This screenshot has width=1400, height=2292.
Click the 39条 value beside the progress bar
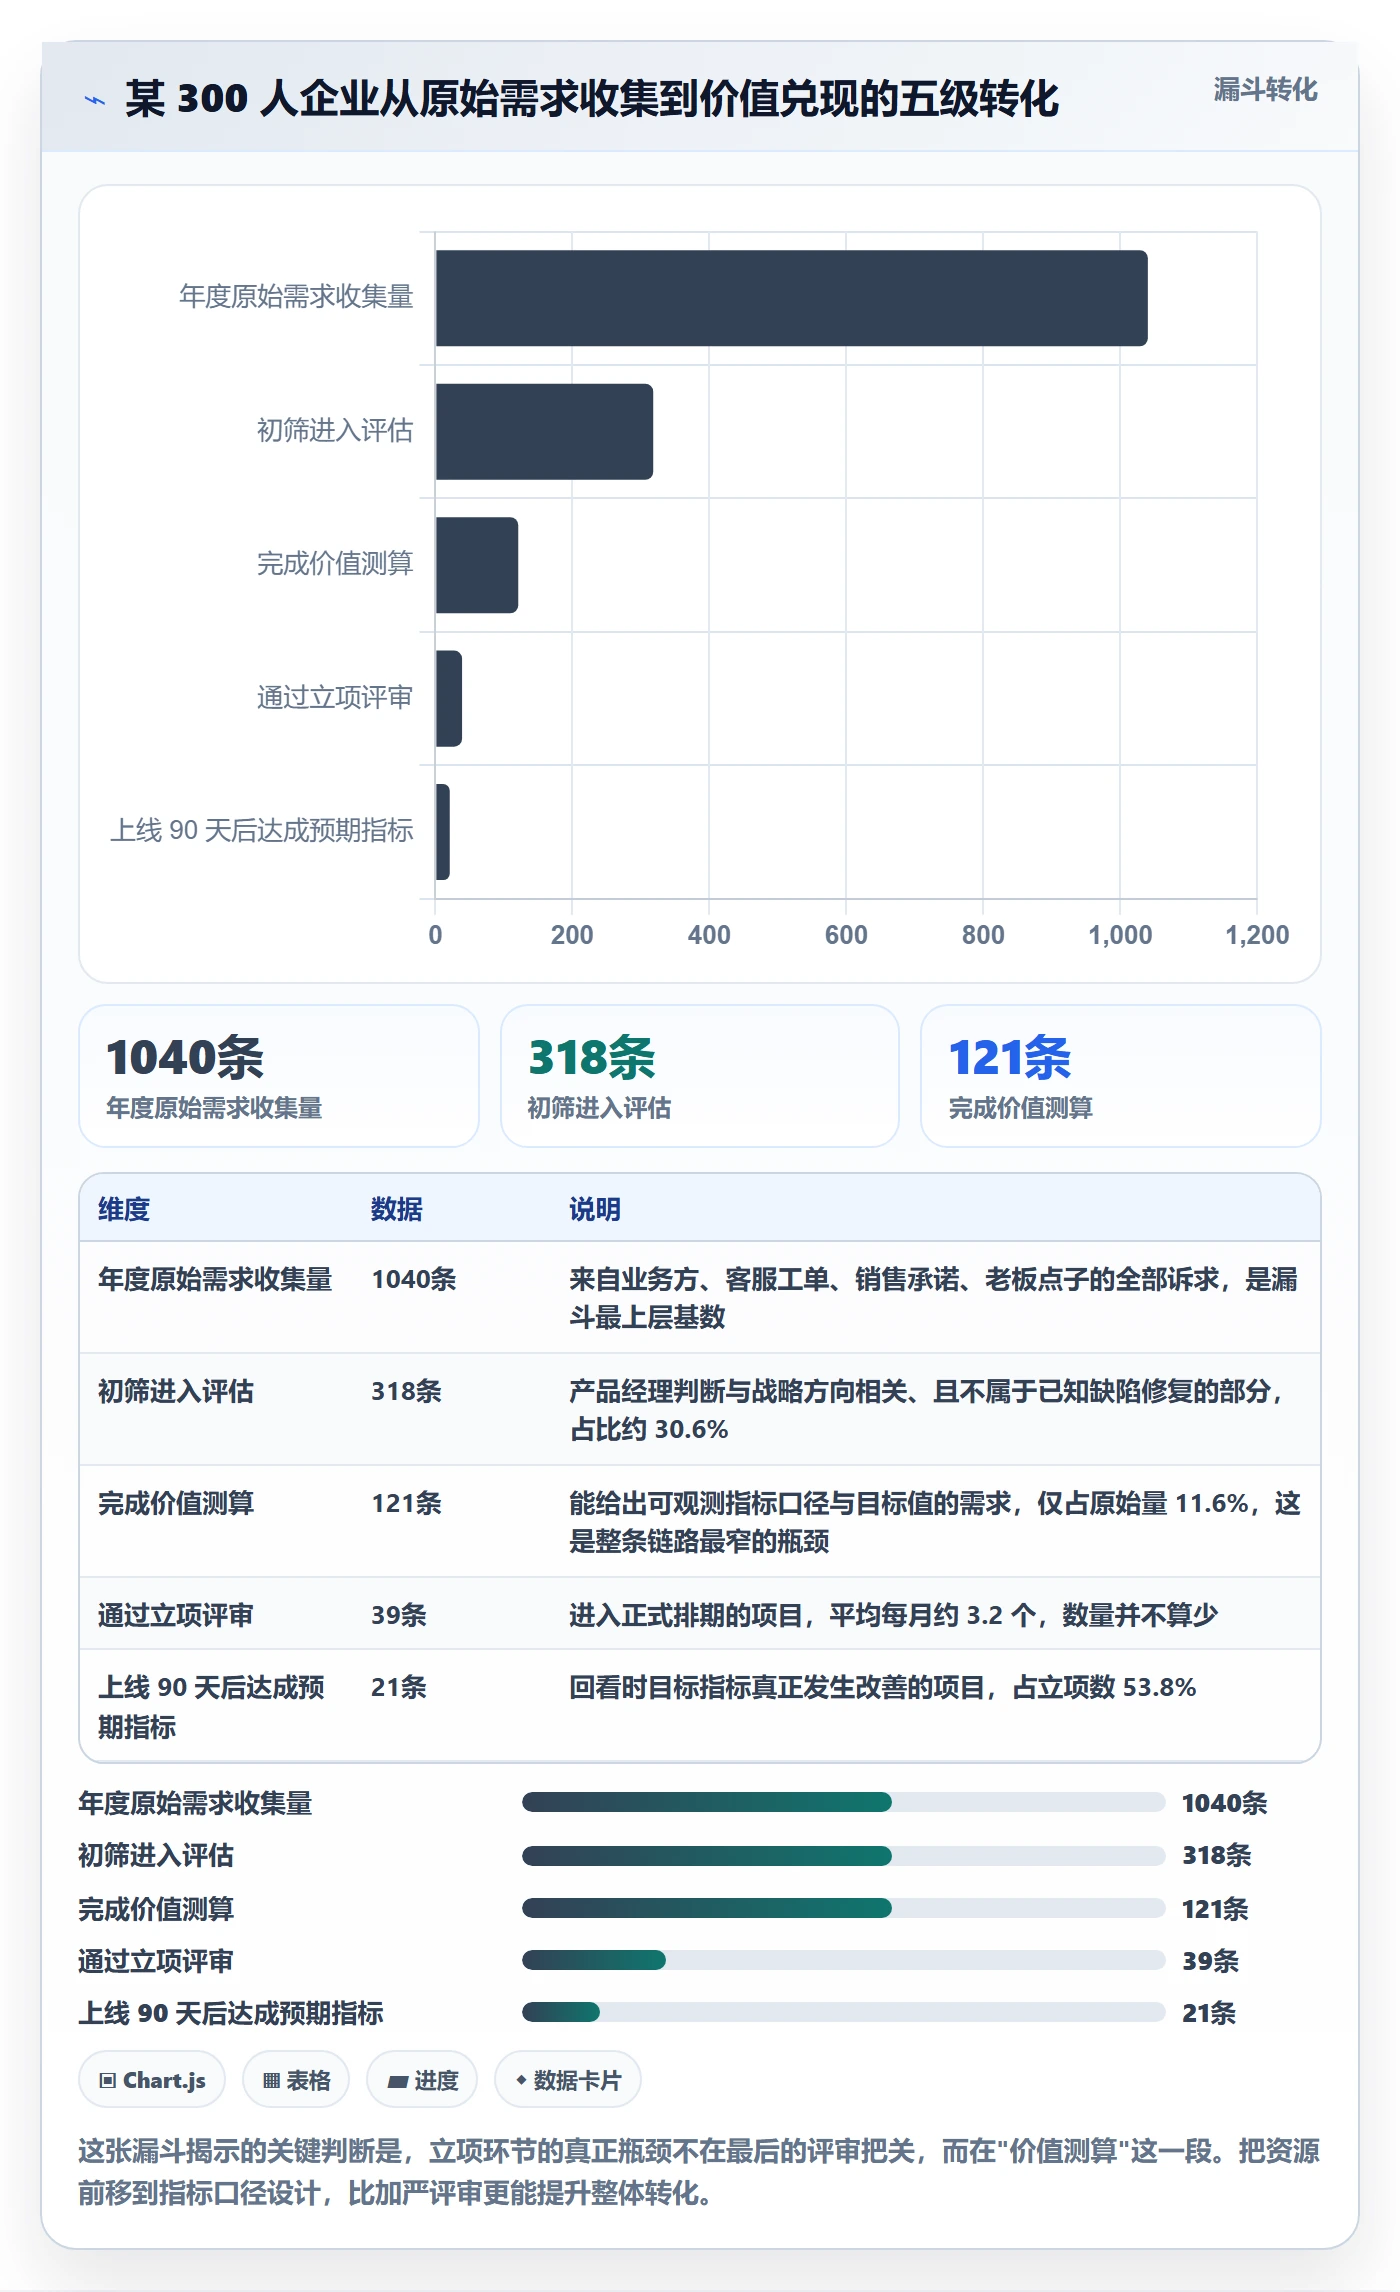[x=1210, y=1961]
